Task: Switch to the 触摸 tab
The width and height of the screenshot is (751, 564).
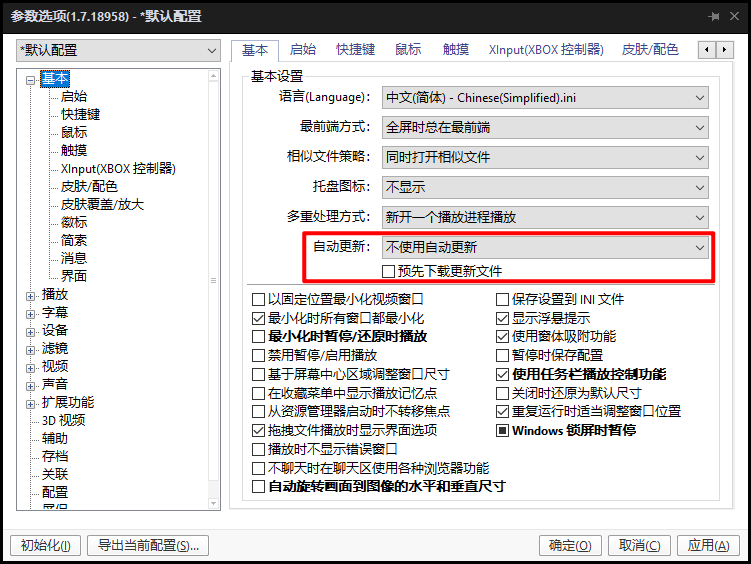Action: coord(455,49)
